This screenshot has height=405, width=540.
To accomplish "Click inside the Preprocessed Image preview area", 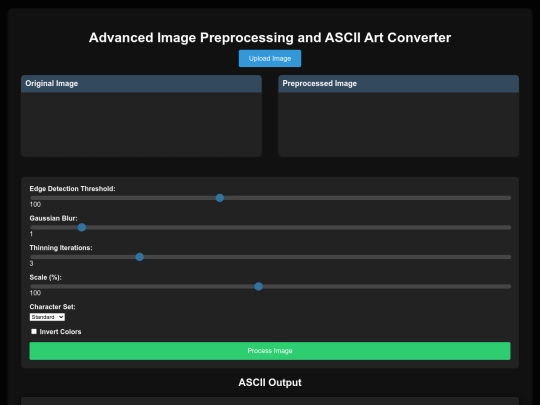I will pos(398,124).
